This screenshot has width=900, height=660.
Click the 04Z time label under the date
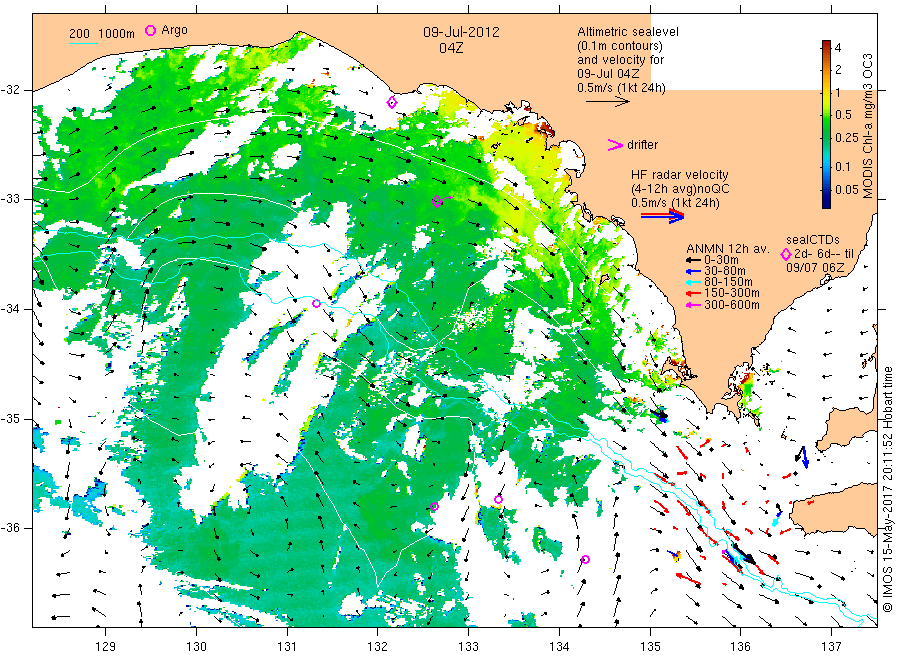[x=451, y=48]
